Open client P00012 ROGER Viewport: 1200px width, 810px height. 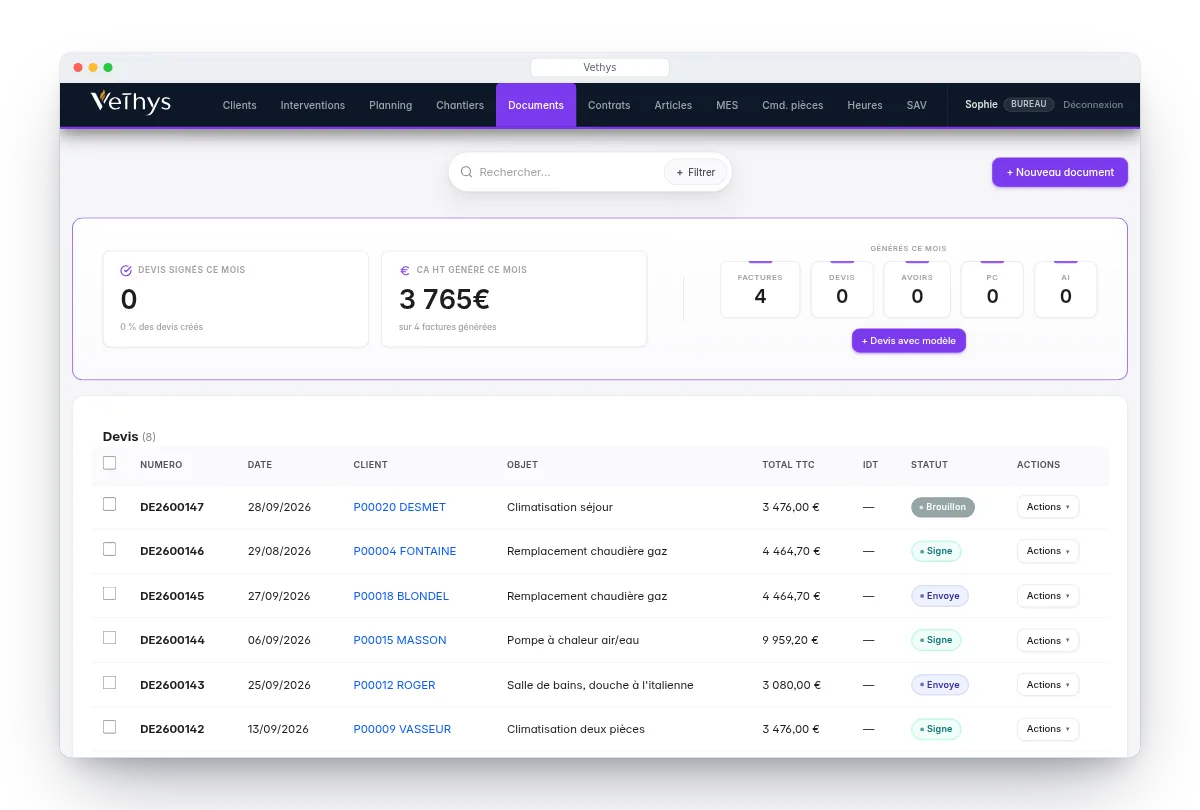click(394, 685)
